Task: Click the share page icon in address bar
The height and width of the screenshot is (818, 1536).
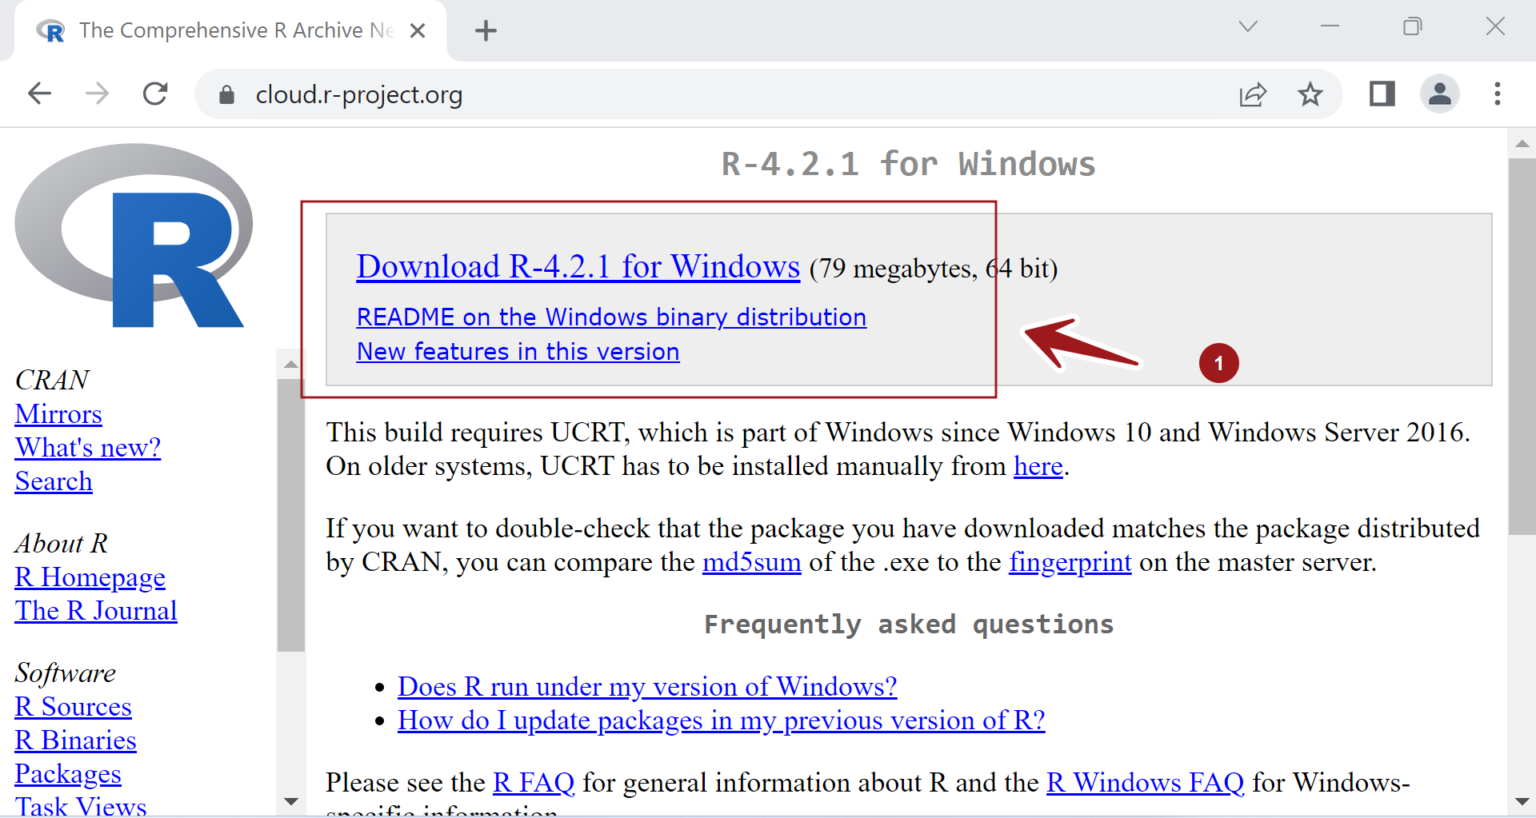Action: 1252,94
